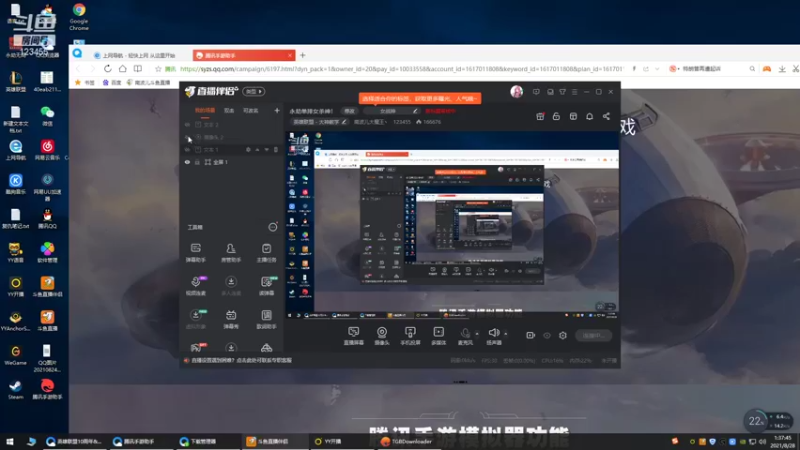The height and width of the screenshot is (450, 800).
Task: Open the tool box more-options circle icon
Action: pyautogui.click(x=273, y=227)
